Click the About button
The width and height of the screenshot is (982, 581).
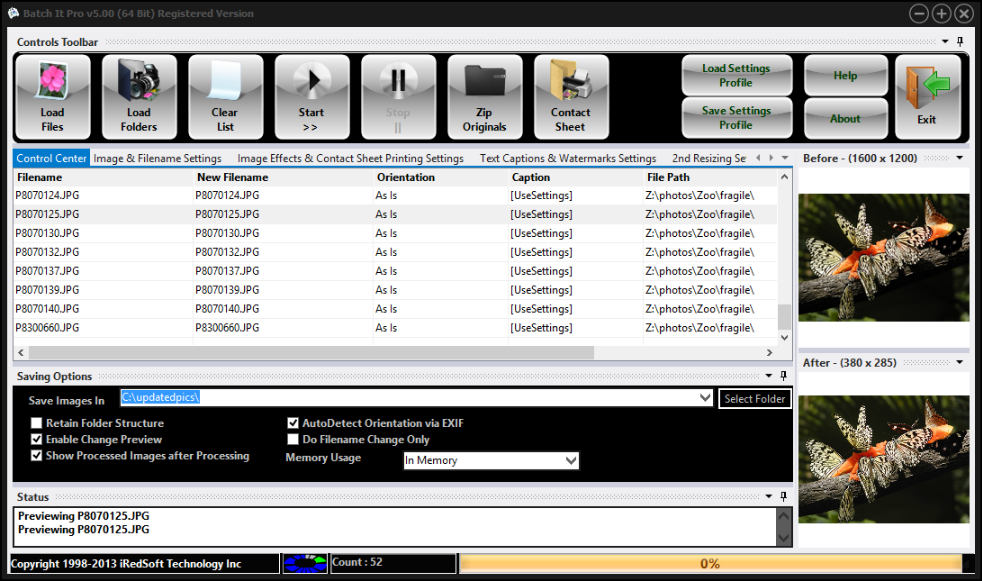[845, 118]
